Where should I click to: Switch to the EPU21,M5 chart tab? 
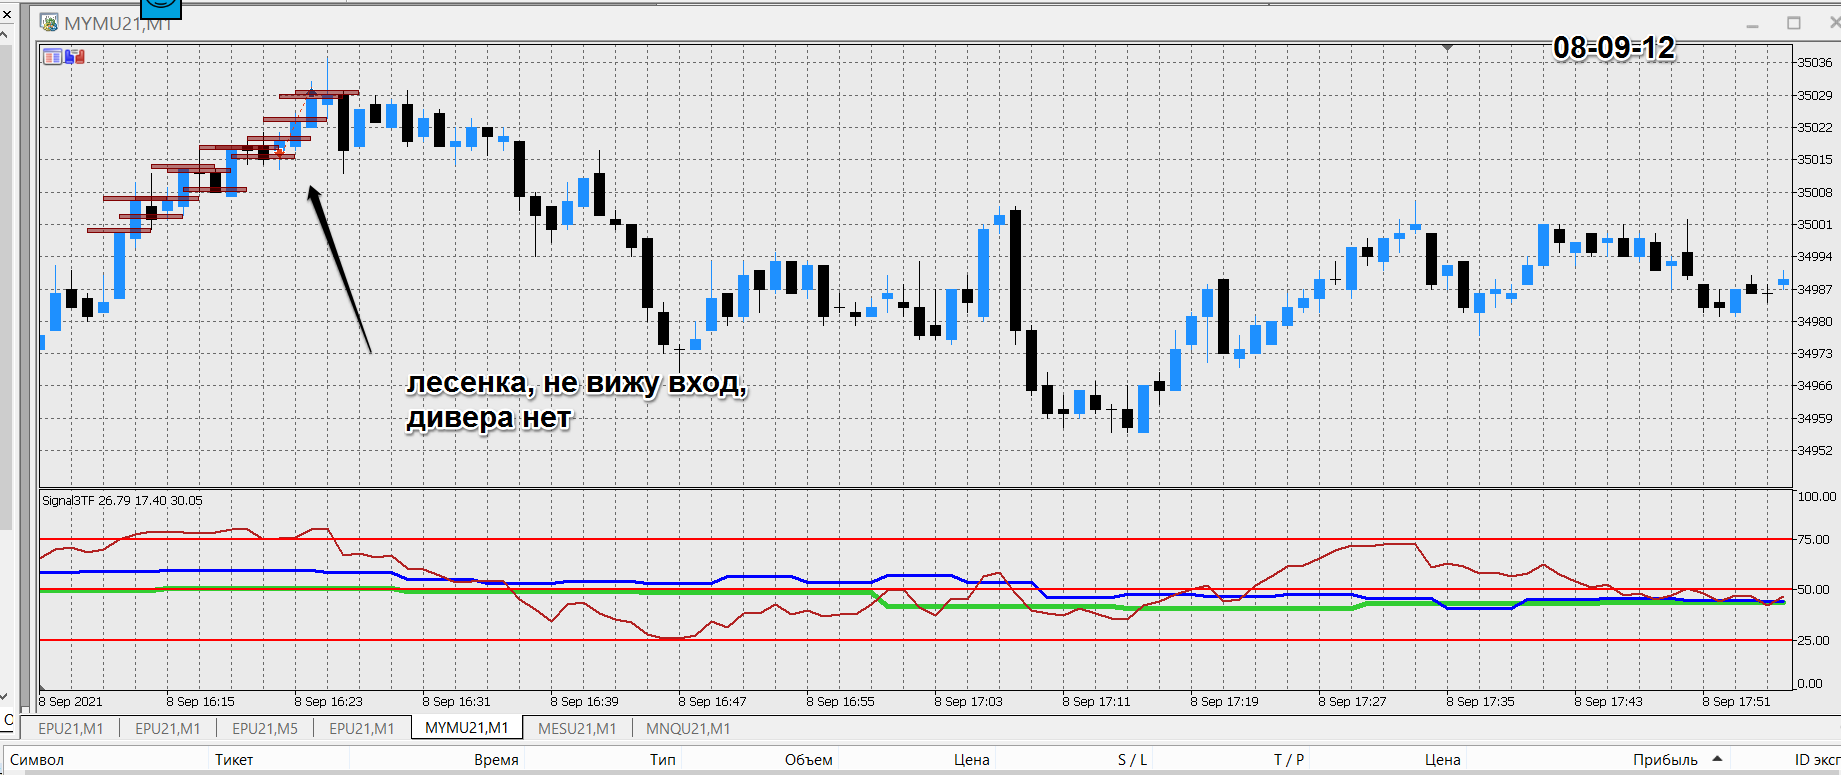coord(265,729)
